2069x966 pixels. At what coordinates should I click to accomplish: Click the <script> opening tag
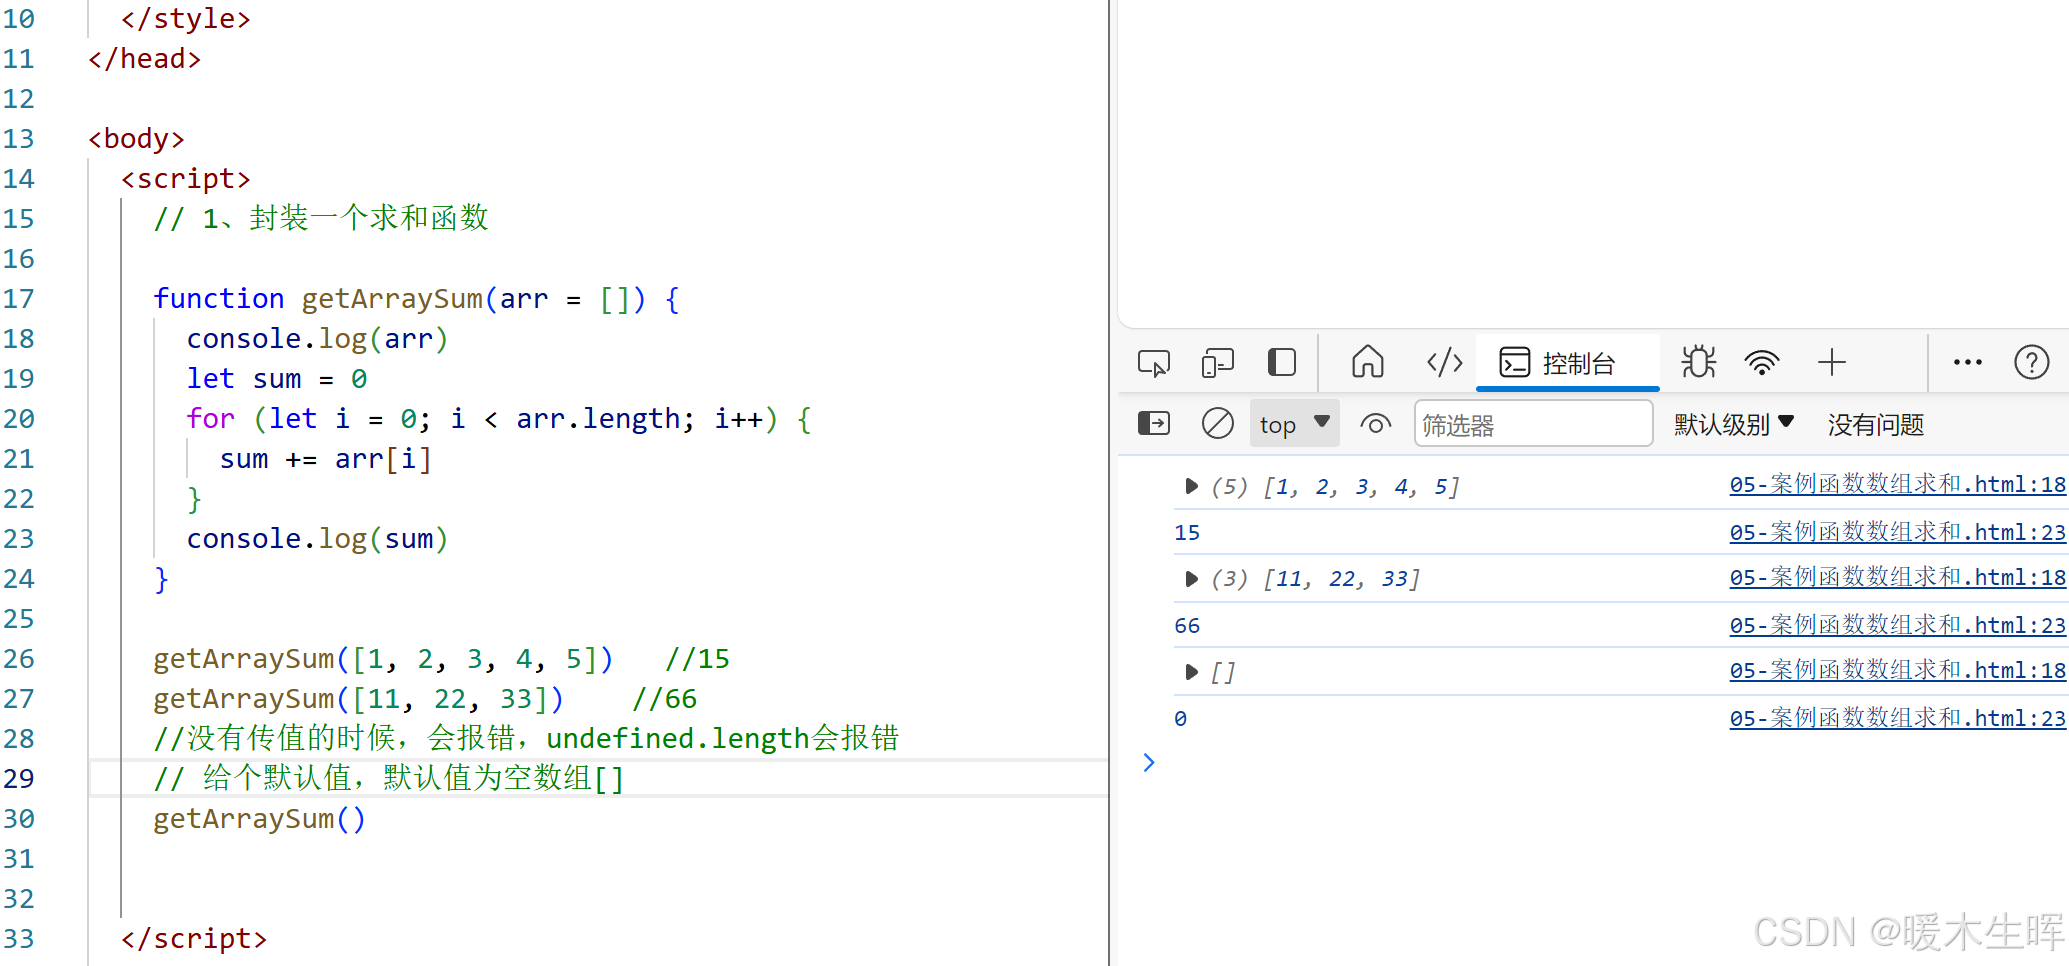pyautogui.click(x=185, y=179)
